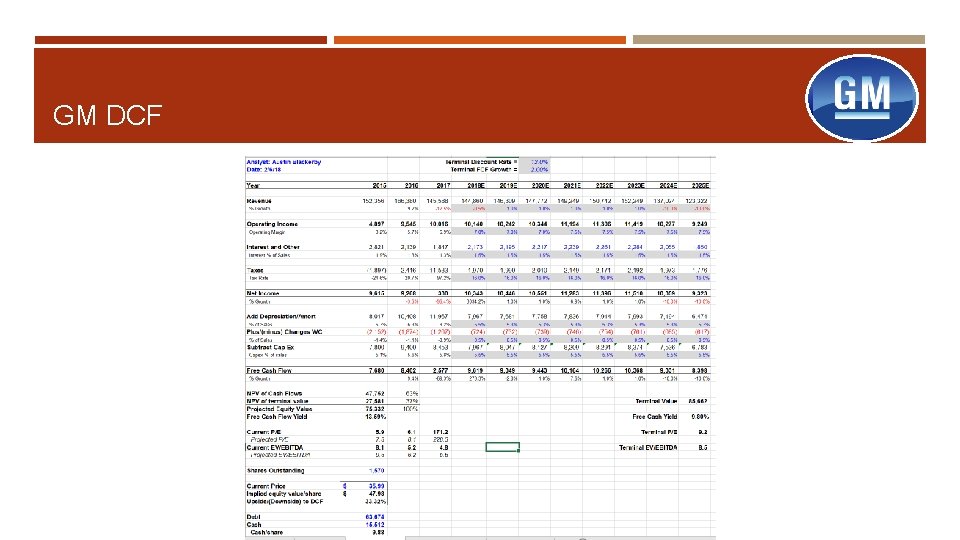
Task: Click the Terminal P/E label
Action: [659, 432]
